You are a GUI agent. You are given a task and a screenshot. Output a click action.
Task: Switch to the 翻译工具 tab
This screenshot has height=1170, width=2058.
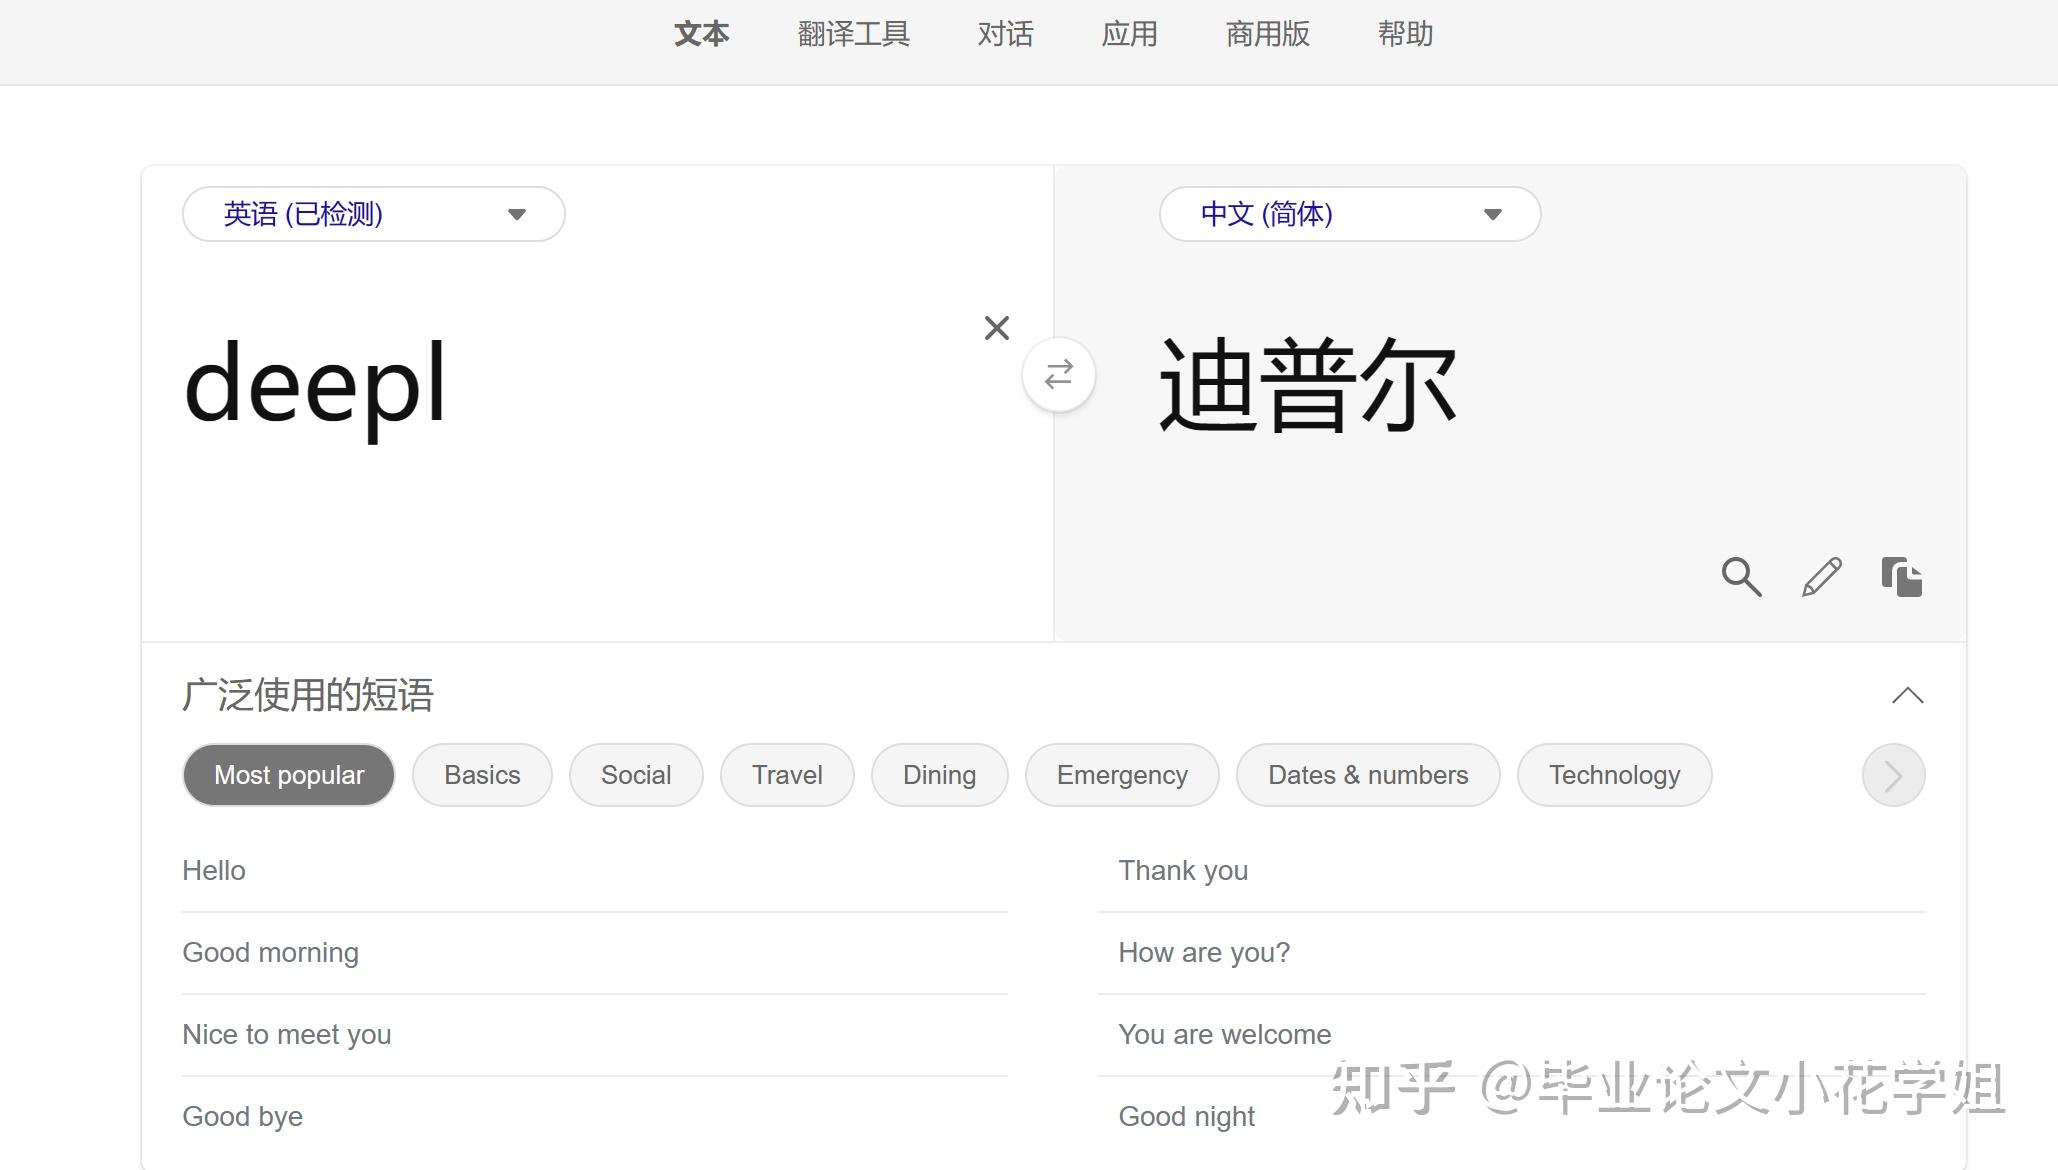click(853, 34)
